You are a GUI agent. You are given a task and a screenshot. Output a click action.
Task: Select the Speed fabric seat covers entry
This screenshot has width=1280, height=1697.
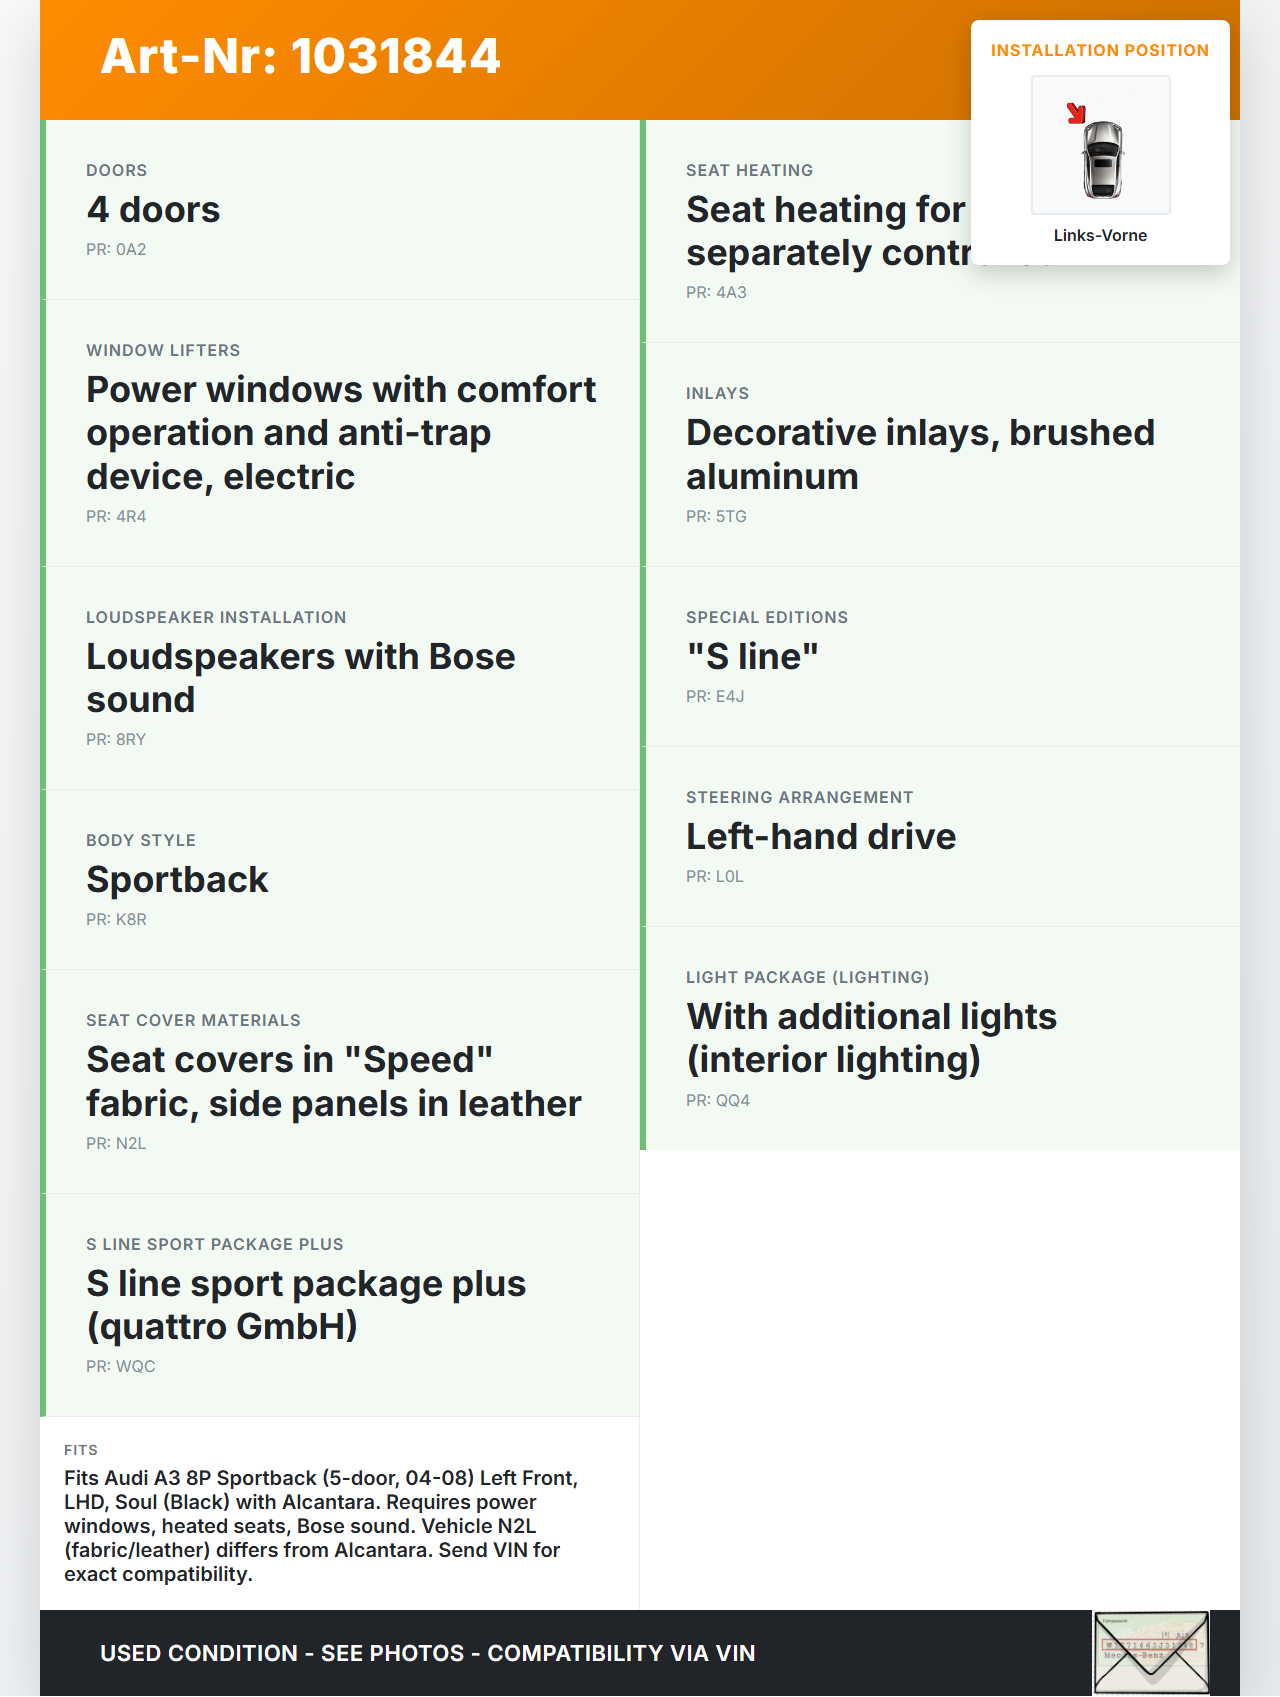pos(333,1082)
